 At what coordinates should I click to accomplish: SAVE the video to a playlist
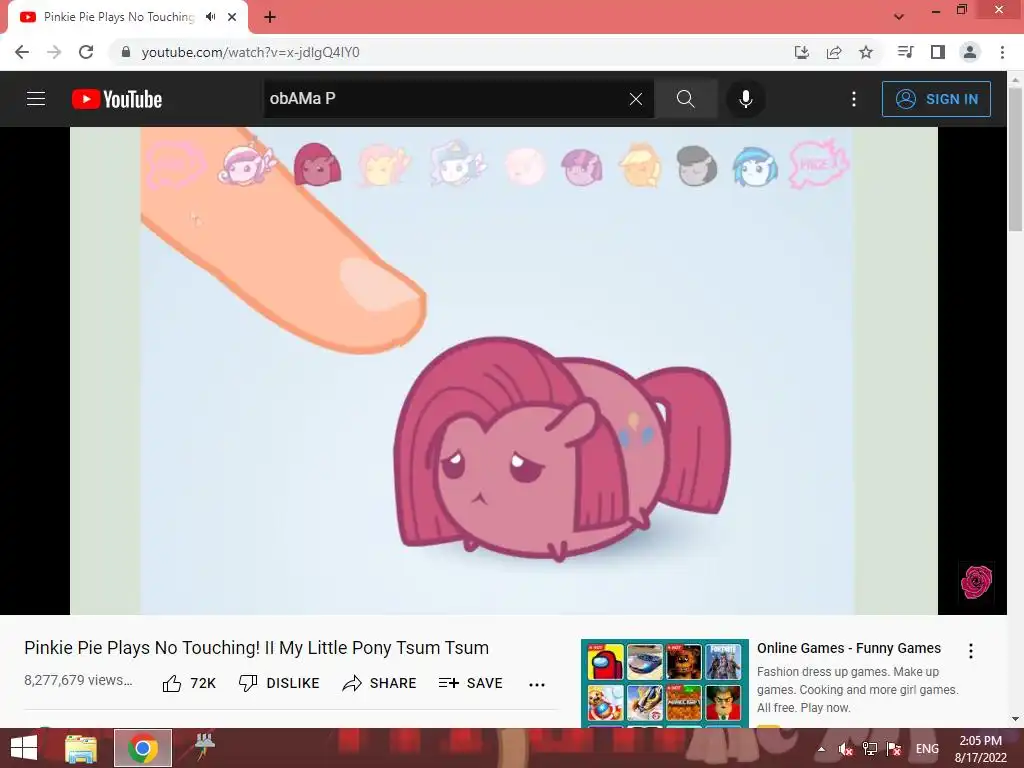(x=470, y=683)
